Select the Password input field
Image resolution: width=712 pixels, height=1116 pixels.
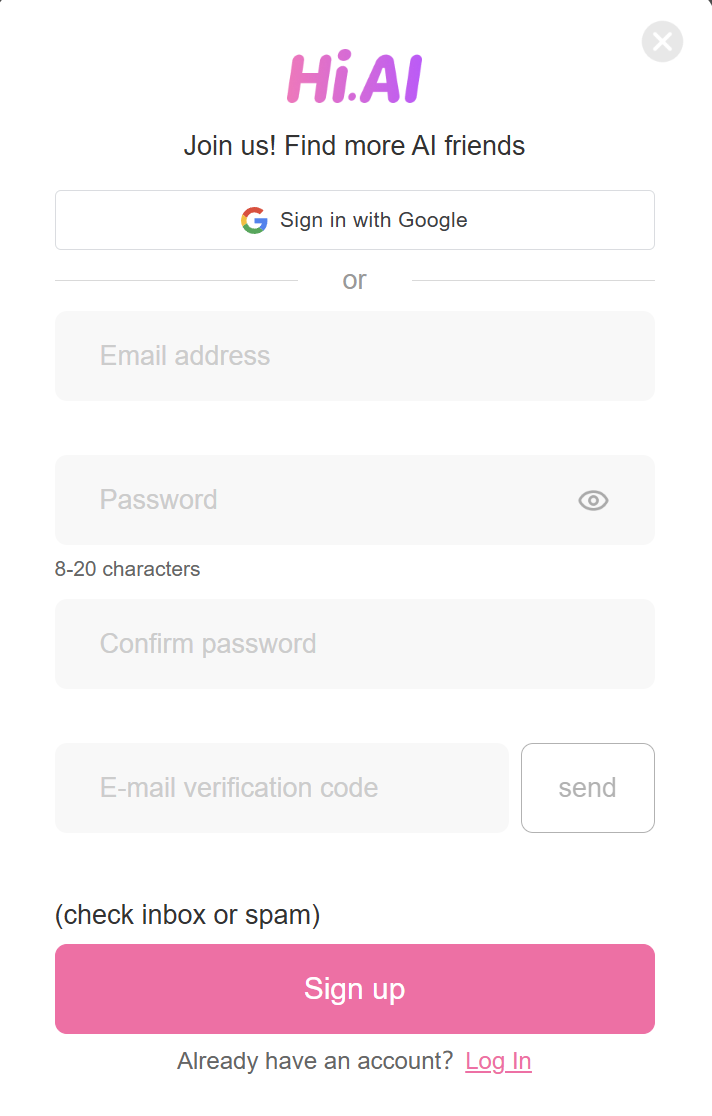point(355,500)
